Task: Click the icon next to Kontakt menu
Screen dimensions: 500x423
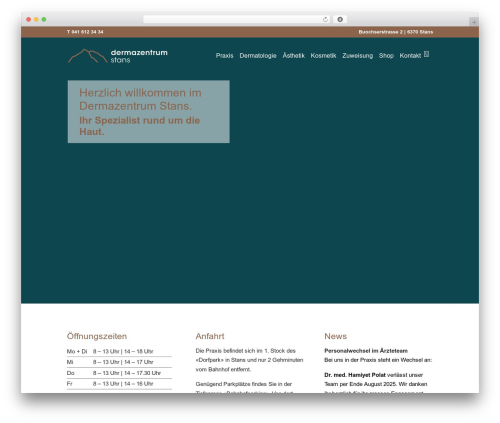Action: click(x=426, y=54)
